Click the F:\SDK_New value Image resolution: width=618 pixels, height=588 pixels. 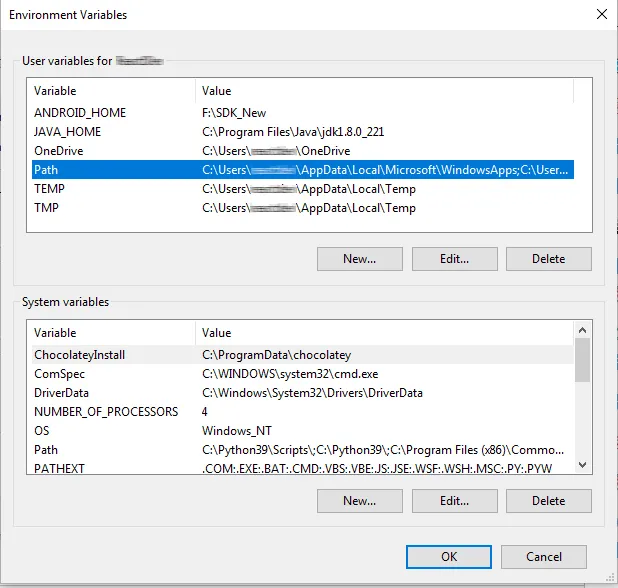coord(234,113)
